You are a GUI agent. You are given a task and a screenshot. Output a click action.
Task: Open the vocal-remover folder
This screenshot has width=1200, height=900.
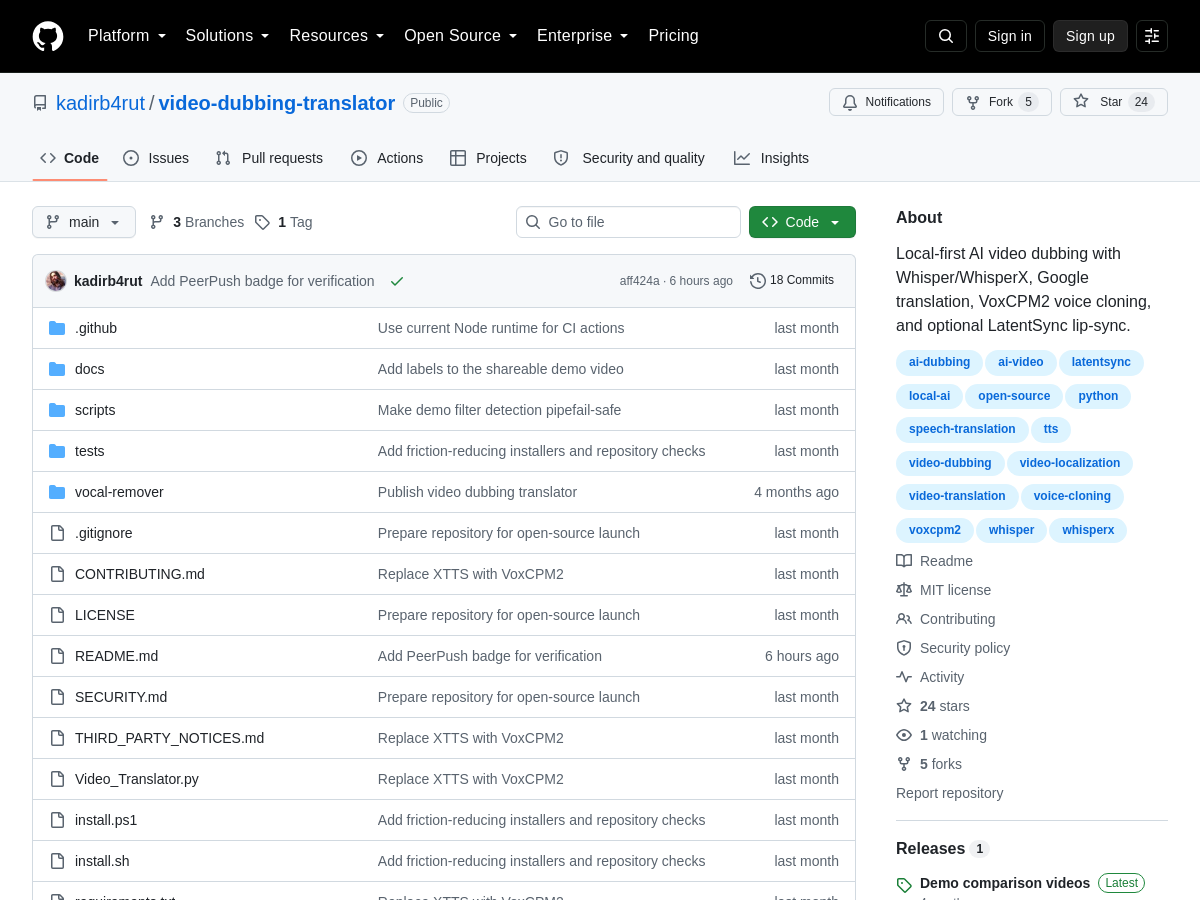[119, 492]
